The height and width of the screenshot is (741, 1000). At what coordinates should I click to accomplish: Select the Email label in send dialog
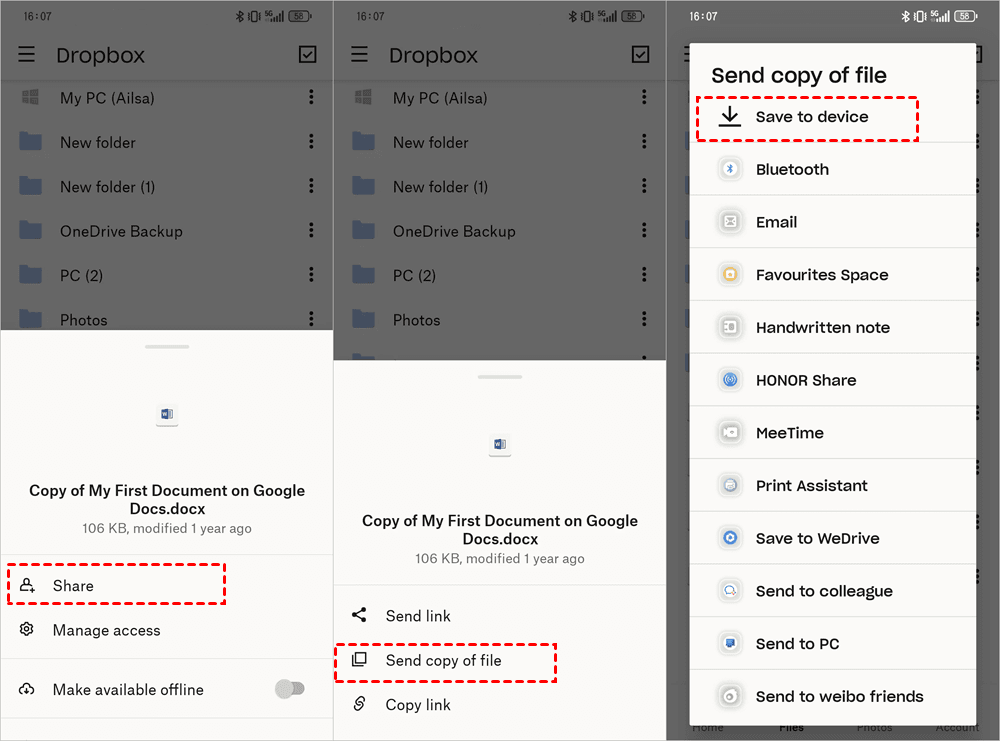point(776,222)
